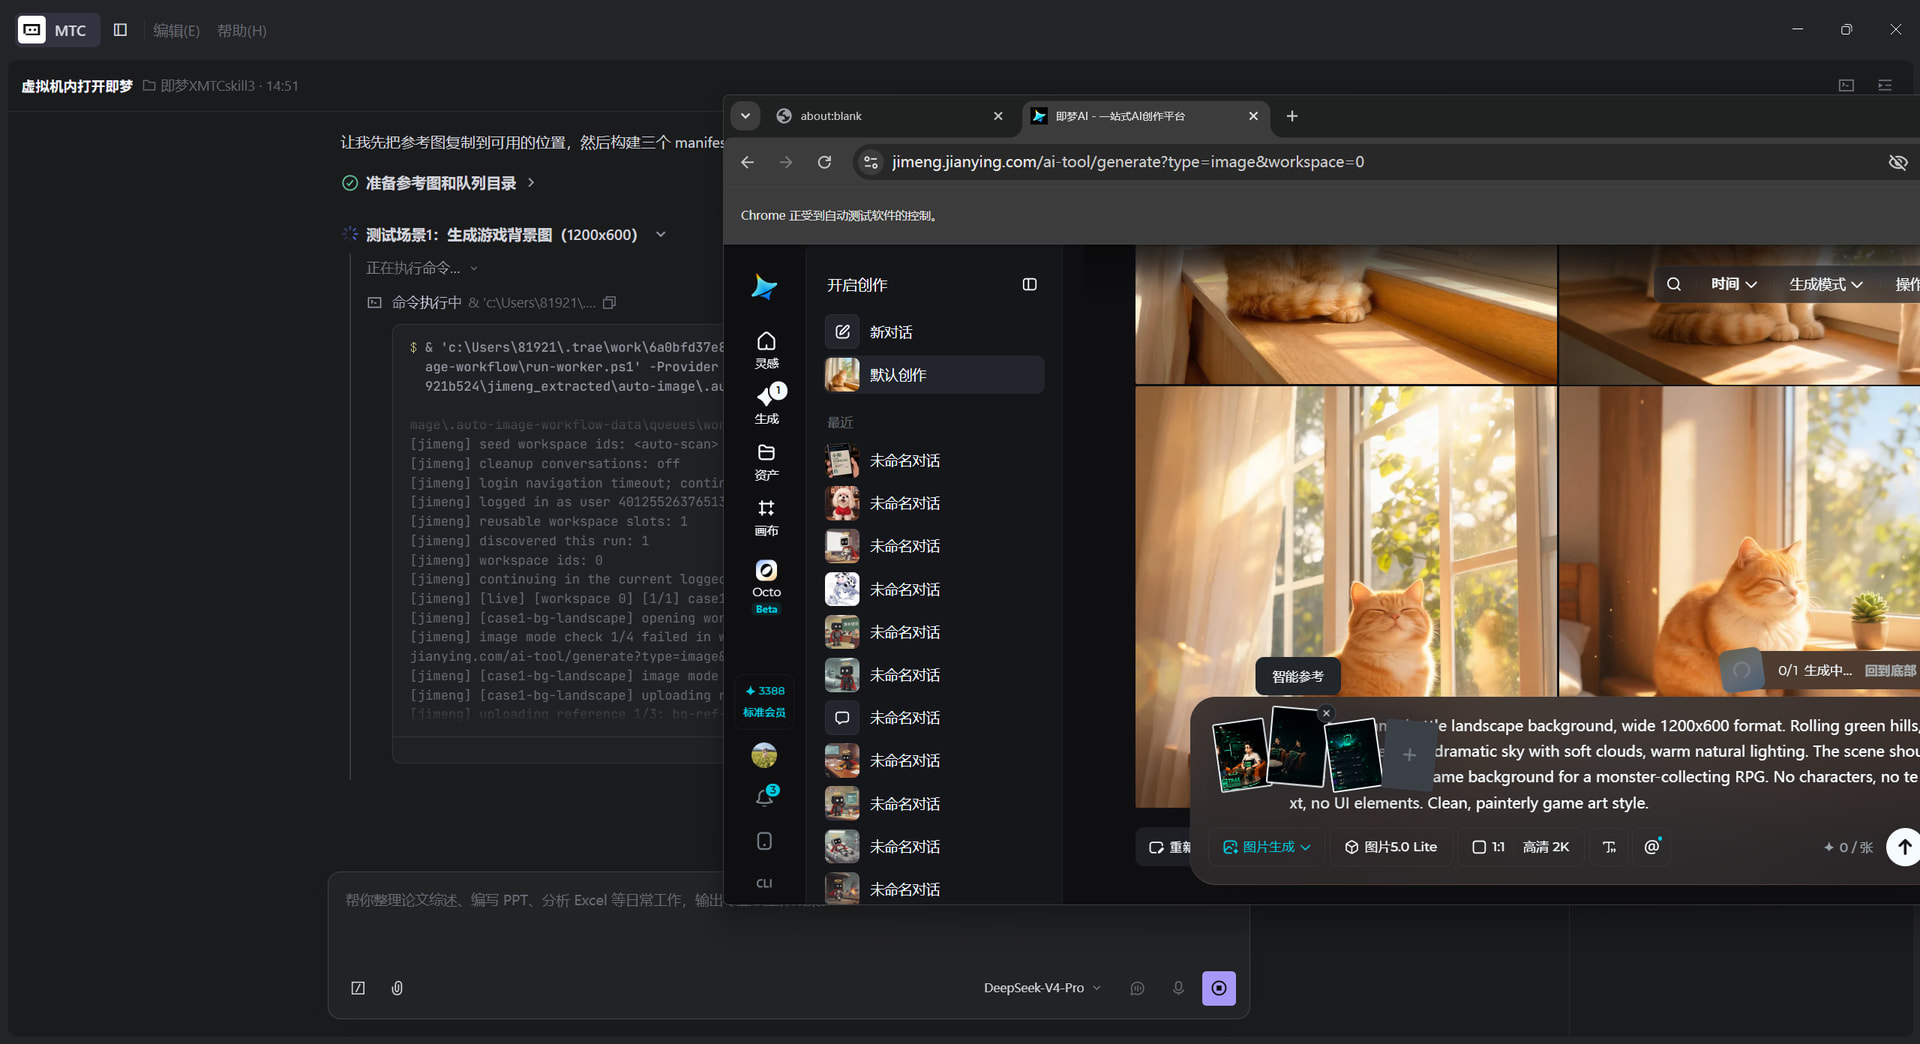Image resolution: width=1920 pixels, height=1044 pixels.
Task: Click the 智能参考 label
Action: [x=1298, y=677]
